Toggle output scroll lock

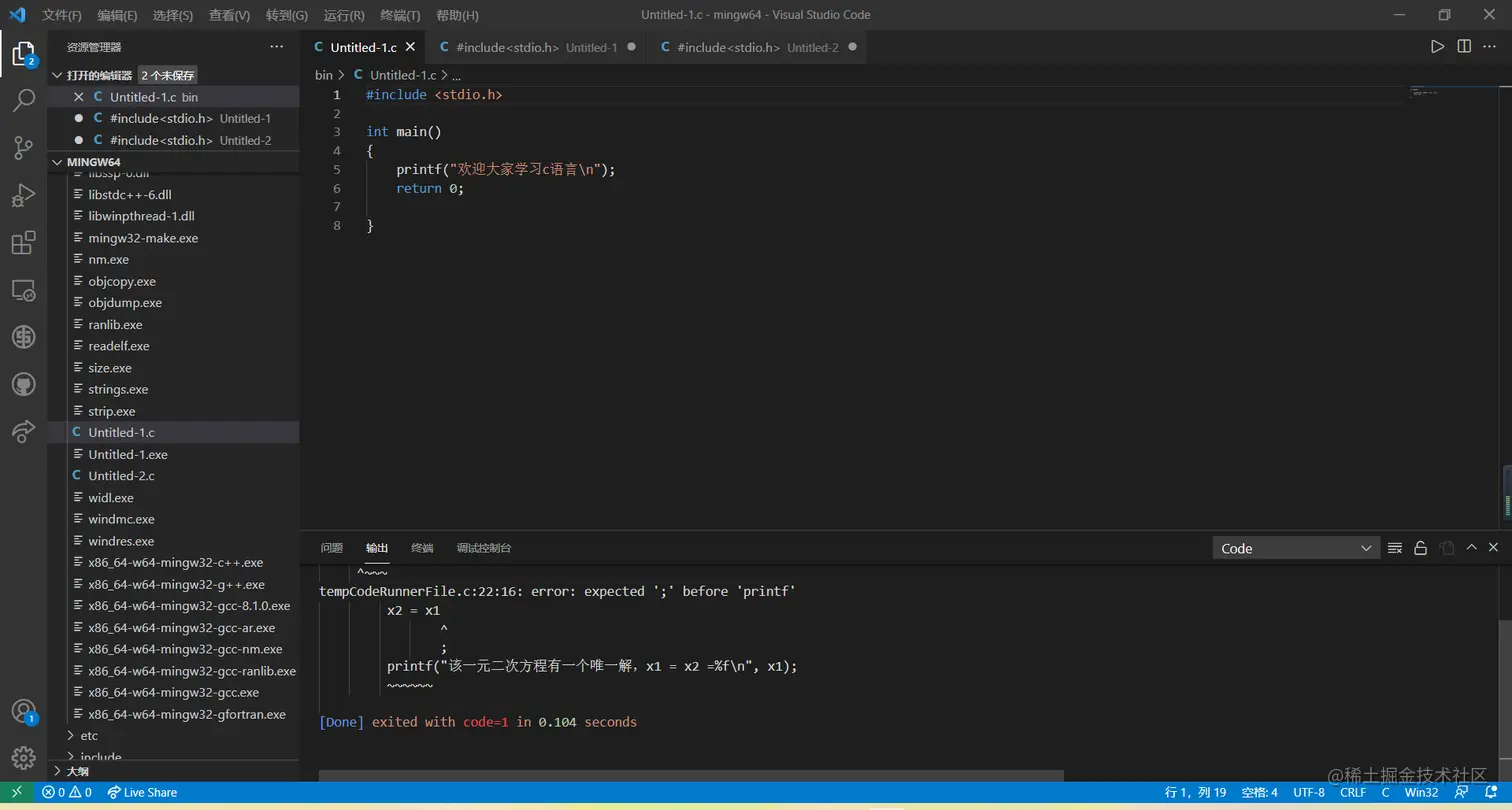[1420, 548]
